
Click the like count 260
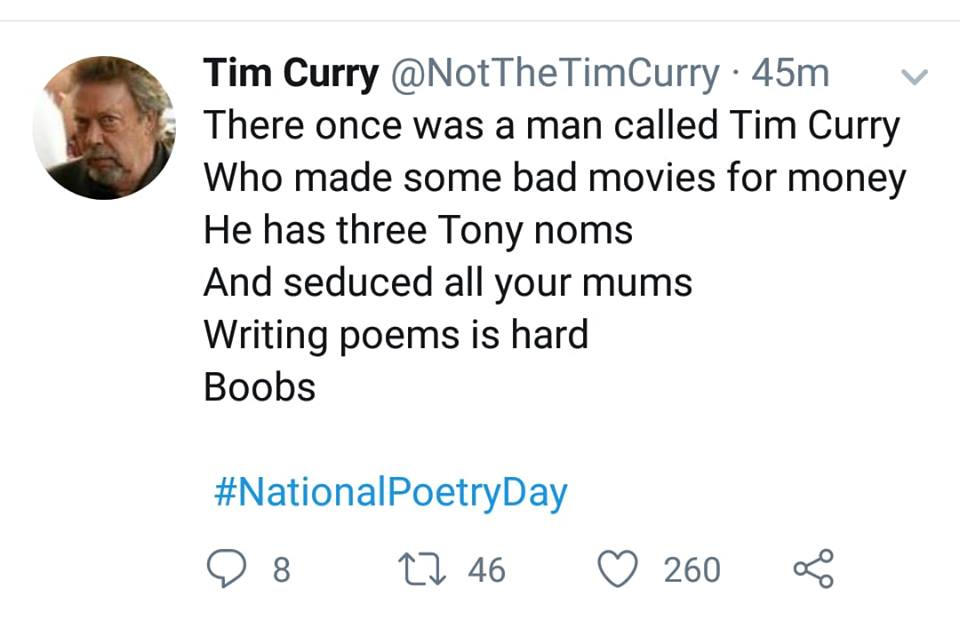click(x=692, y=570)
